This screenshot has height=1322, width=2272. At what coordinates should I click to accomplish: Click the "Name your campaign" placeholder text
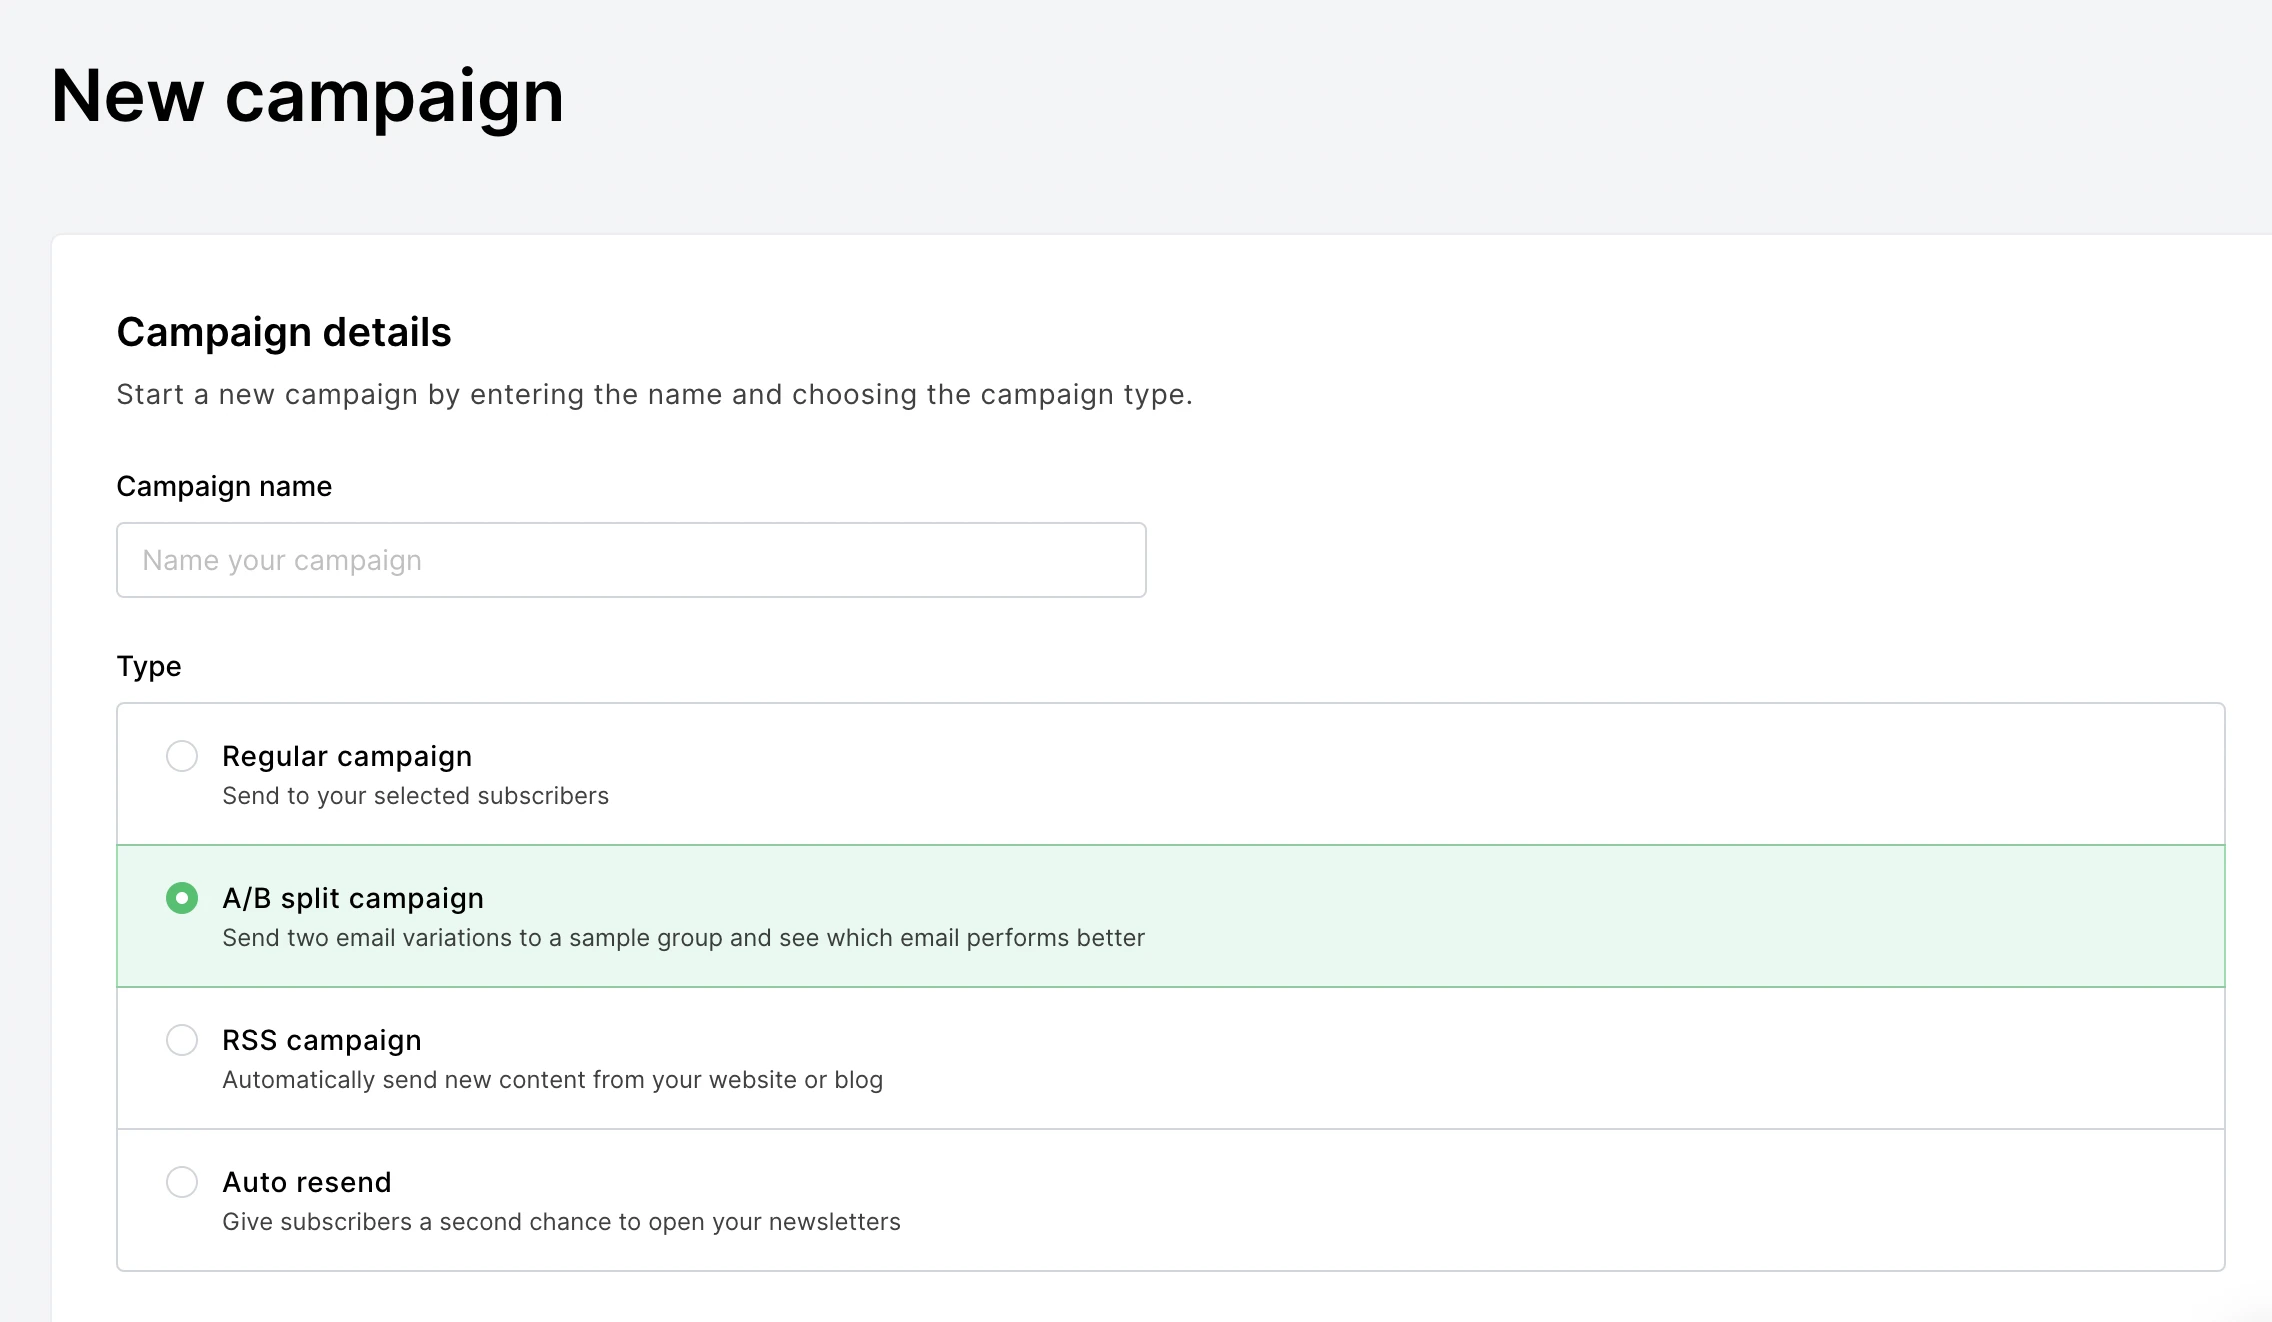(282, 560)
